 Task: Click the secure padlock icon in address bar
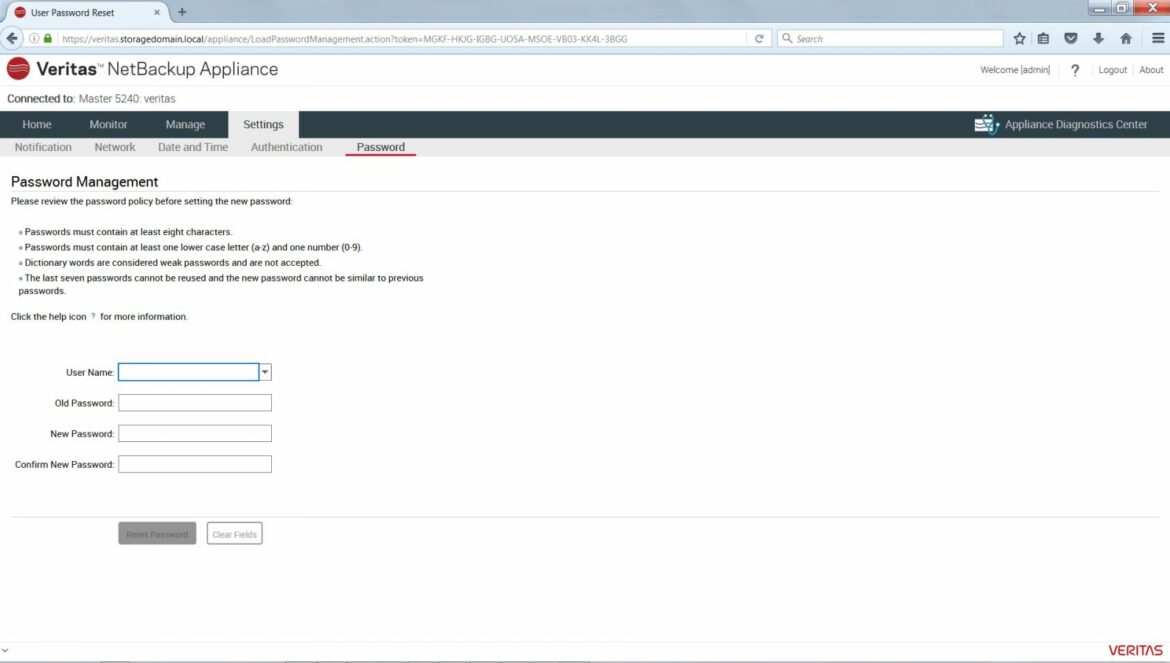(x=48, y=38)
